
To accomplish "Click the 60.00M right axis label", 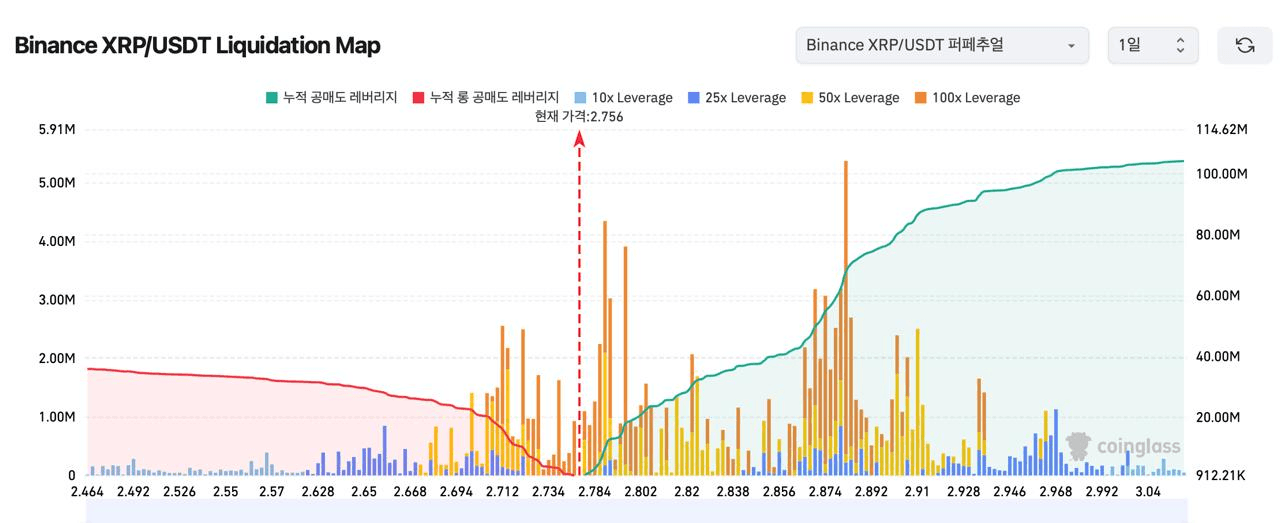I will pyautogui.click(x=1217, y=296).
